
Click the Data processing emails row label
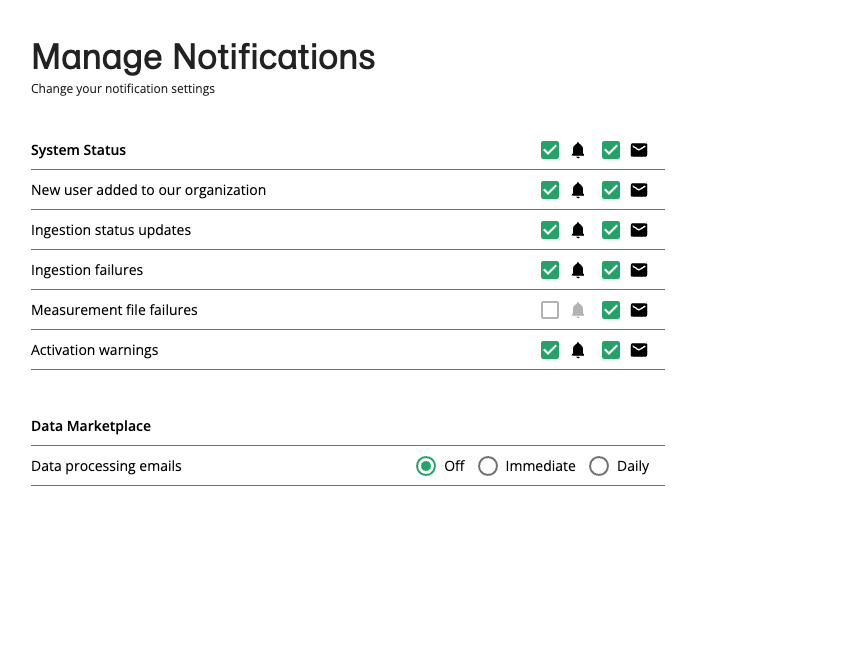point(106,465)
